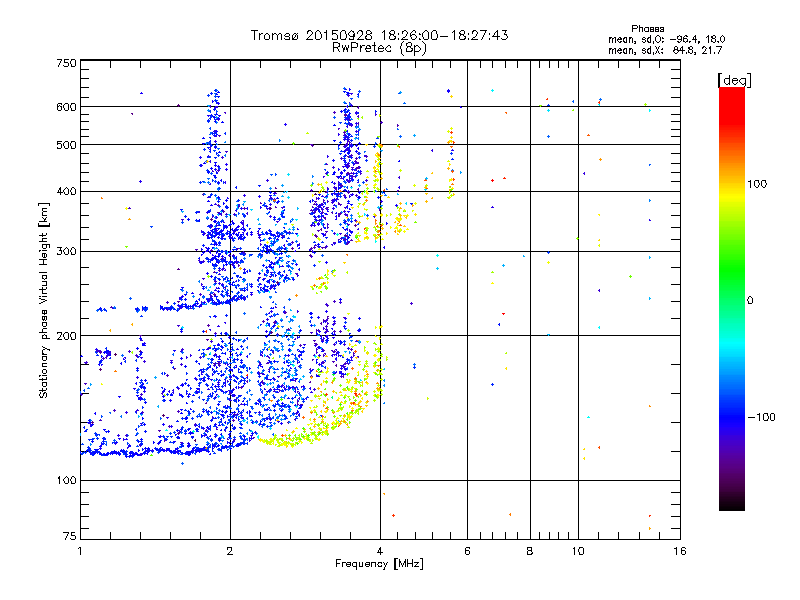This screenshot has width=800, height=600.
Task: Click the y-axis tick label '300'
Action: coord(66,252)
